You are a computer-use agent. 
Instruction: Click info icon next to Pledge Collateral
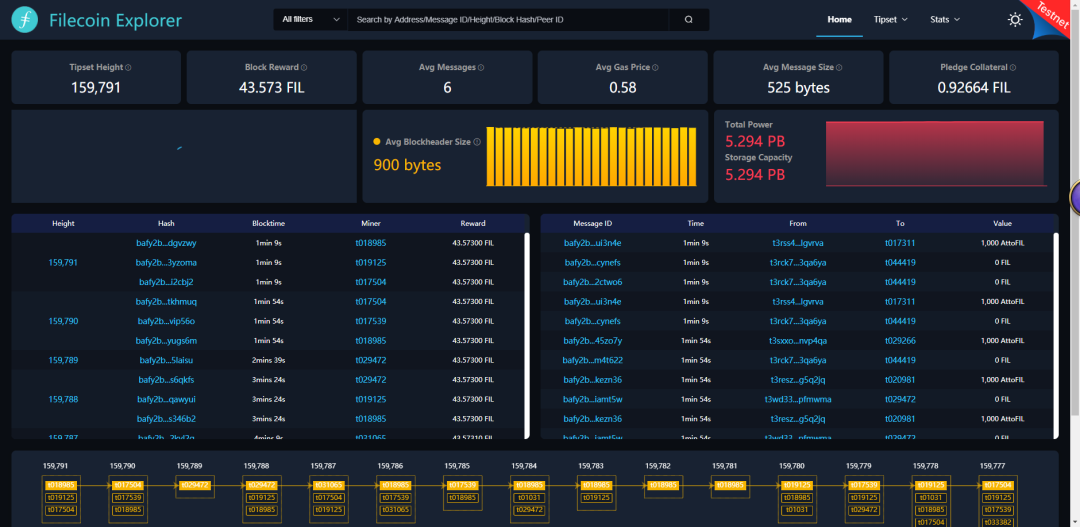pyautogui.click(x=1013, y=68)
